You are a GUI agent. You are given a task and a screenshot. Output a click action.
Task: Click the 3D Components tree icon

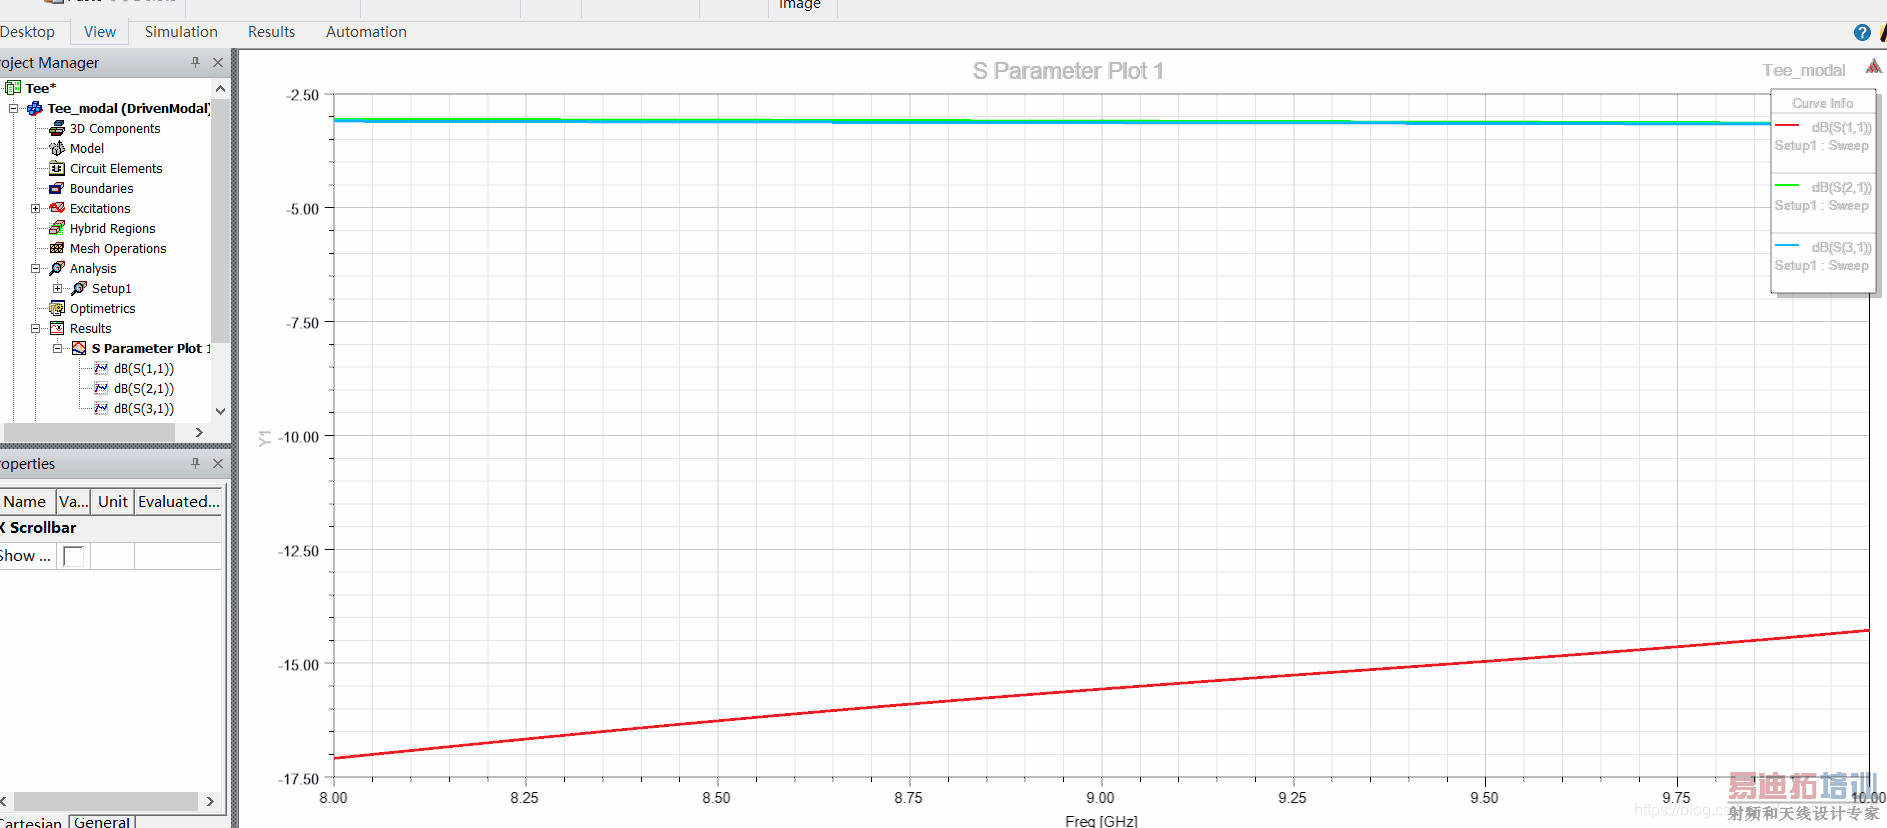click(57, 128)
